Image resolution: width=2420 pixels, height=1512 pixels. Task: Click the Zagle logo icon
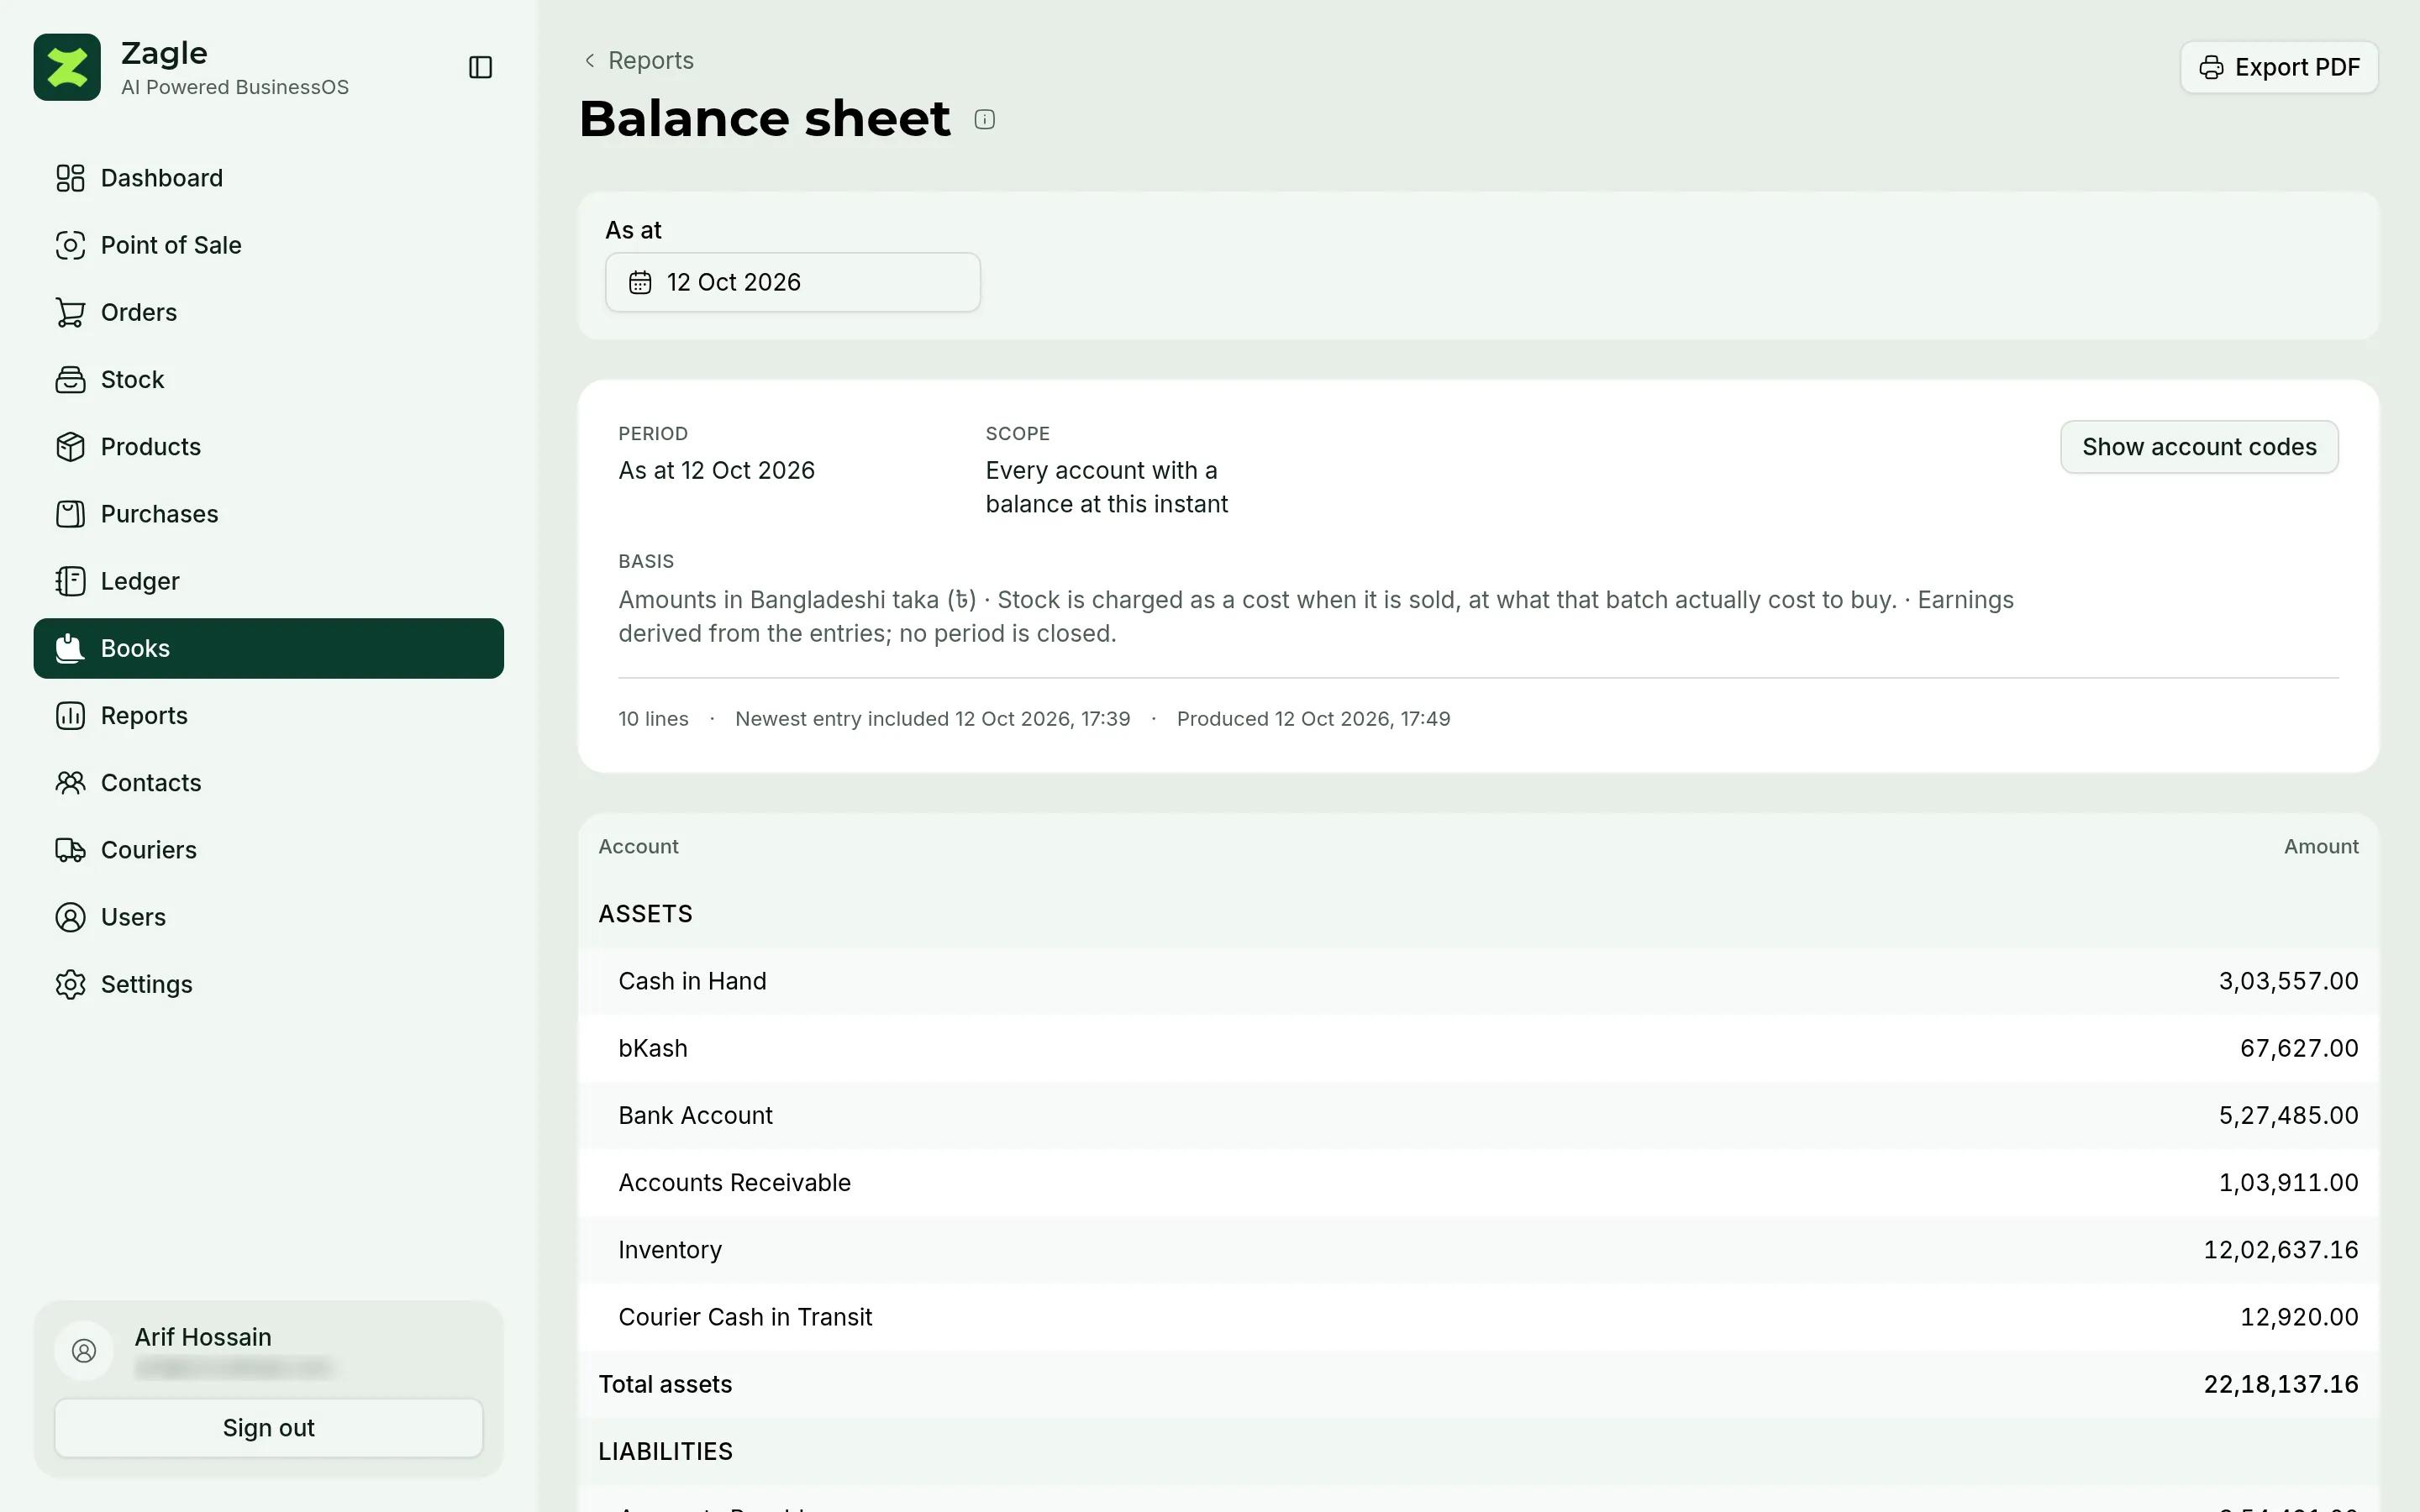click(67, 67)
